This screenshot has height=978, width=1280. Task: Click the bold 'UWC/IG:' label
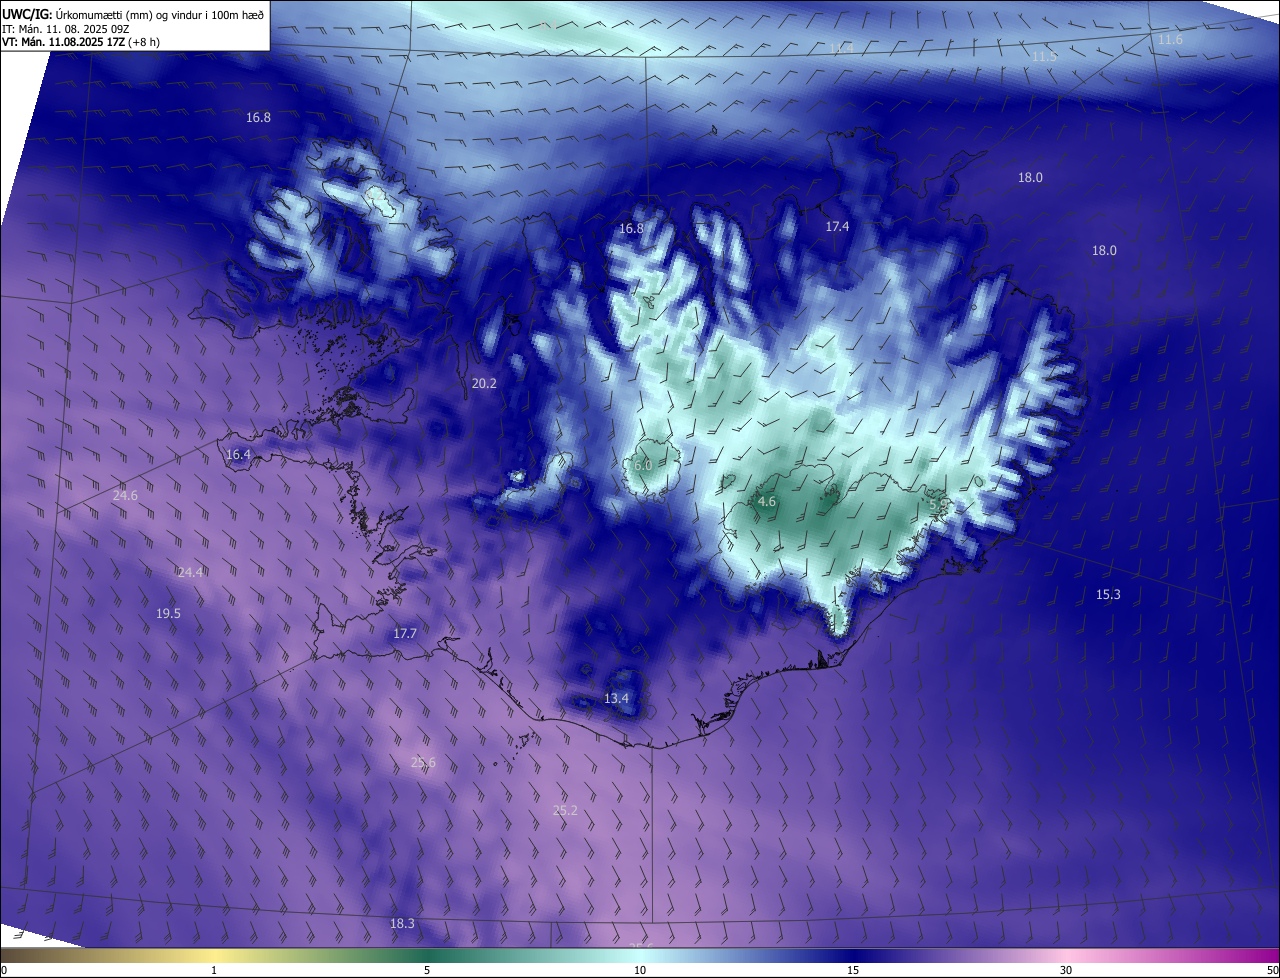27,14
